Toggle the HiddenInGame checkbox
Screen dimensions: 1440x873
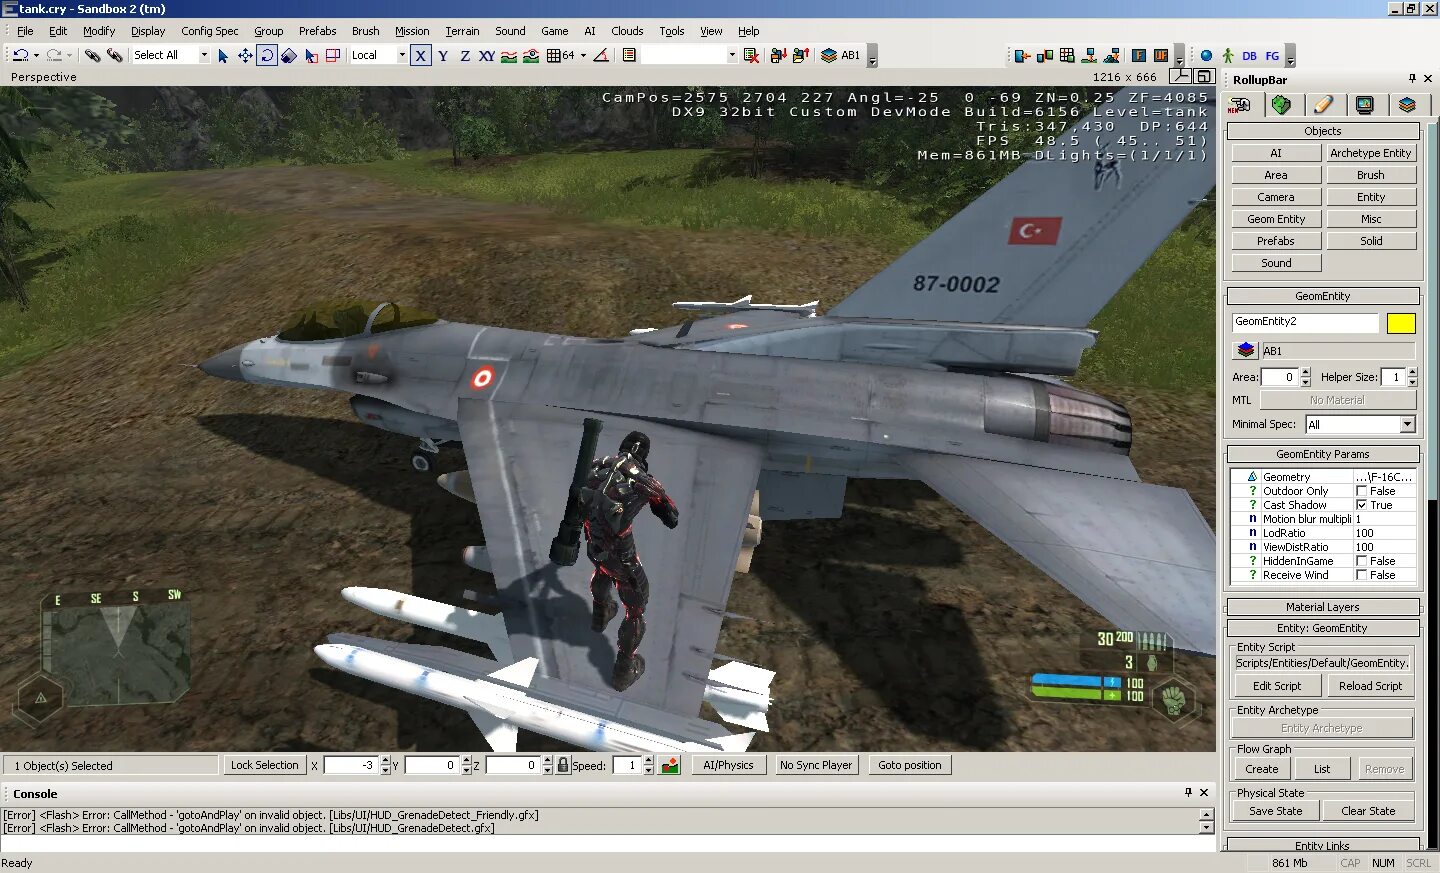click(x=1361, y=561)
